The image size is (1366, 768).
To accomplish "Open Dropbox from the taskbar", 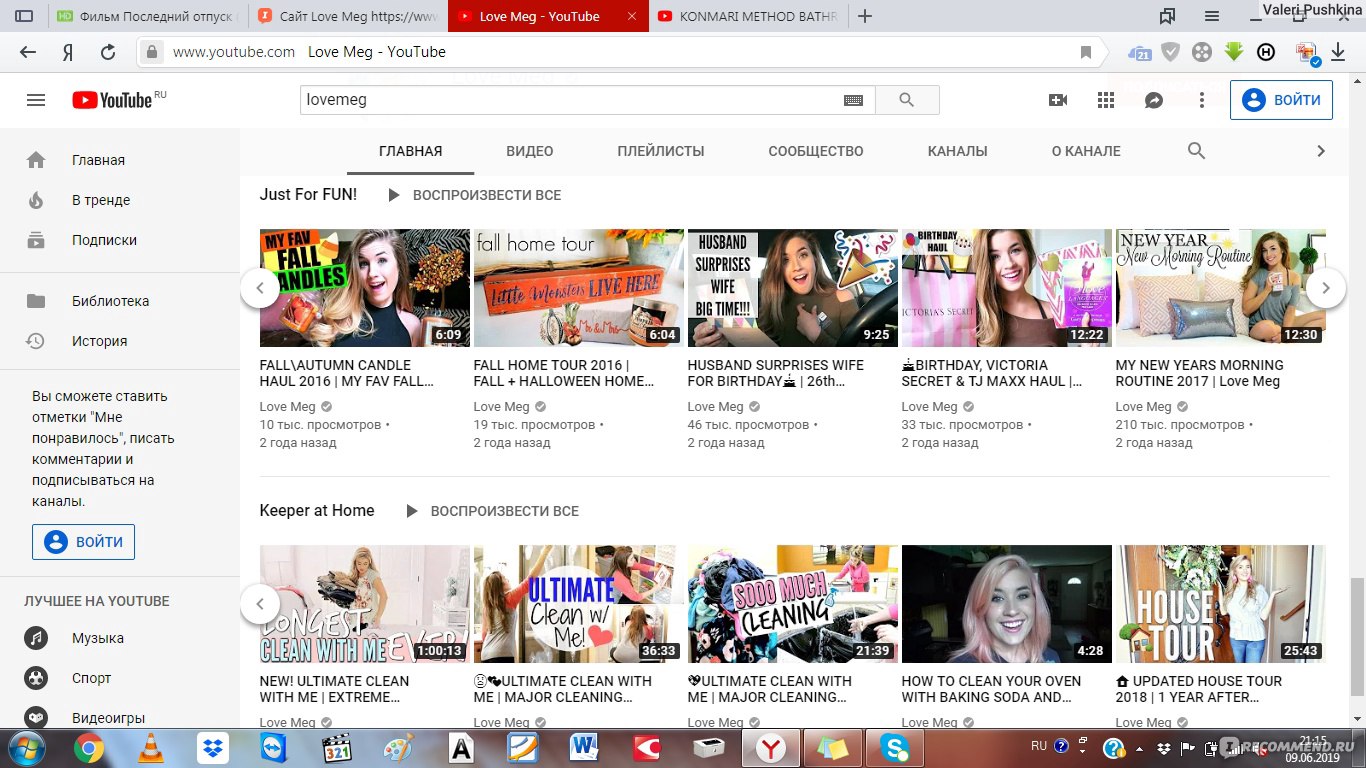I will tap(212, 748).
